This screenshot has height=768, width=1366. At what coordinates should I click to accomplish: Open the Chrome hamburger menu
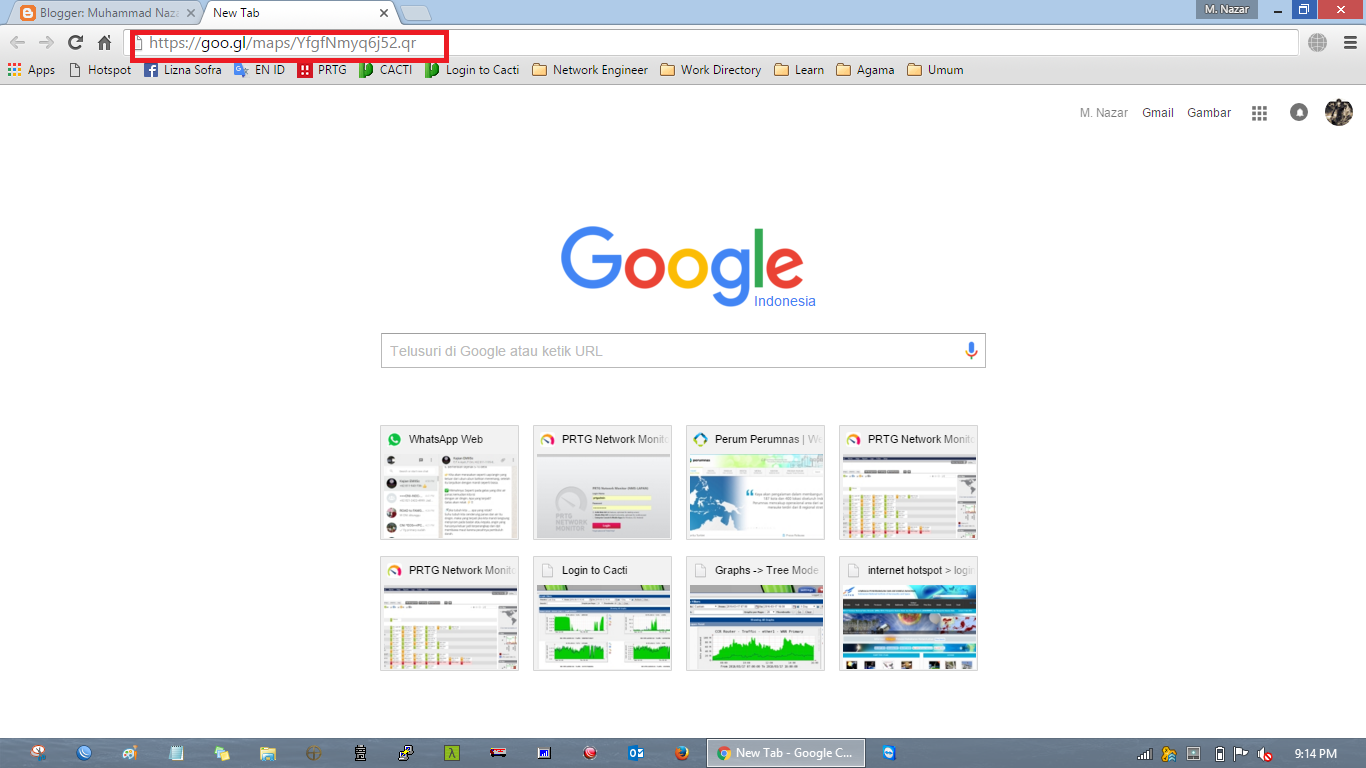pyautogui.click(x=1350, y=42)
